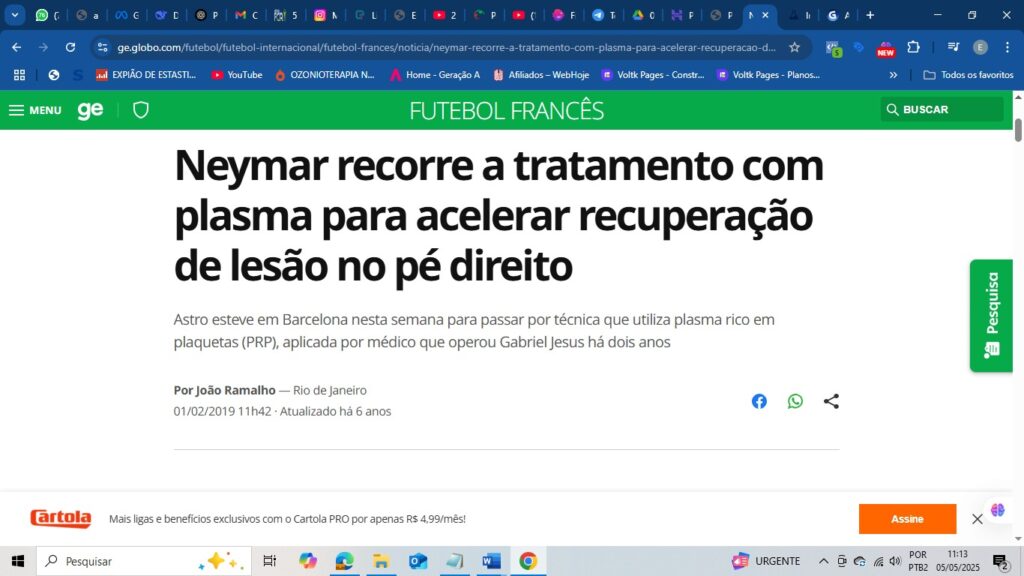Click the URGENTE taskbar widget
1024x576 pixels.
click(765, 561)
